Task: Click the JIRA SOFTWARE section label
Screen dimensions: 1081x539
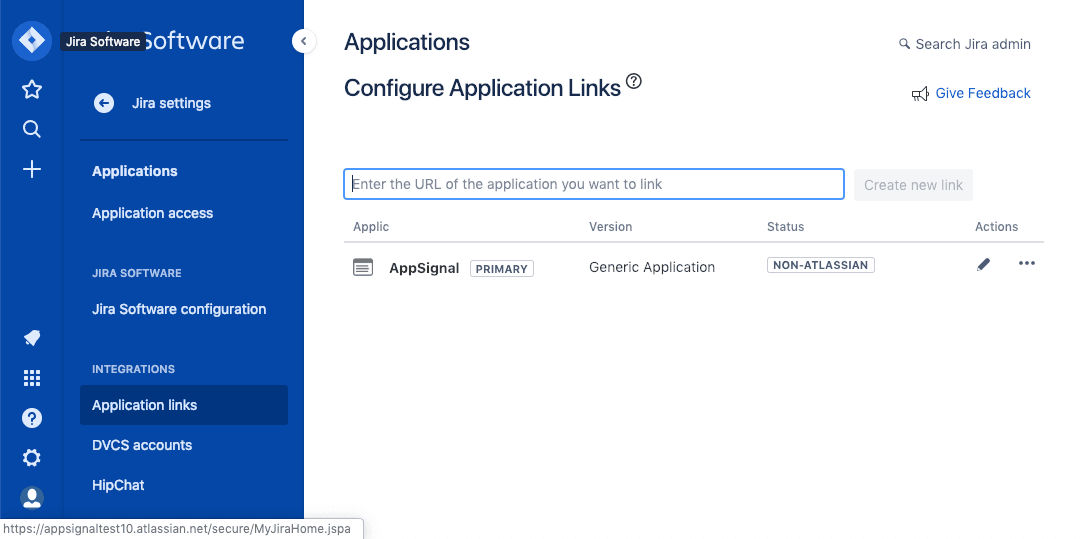Action: point(137,274)
